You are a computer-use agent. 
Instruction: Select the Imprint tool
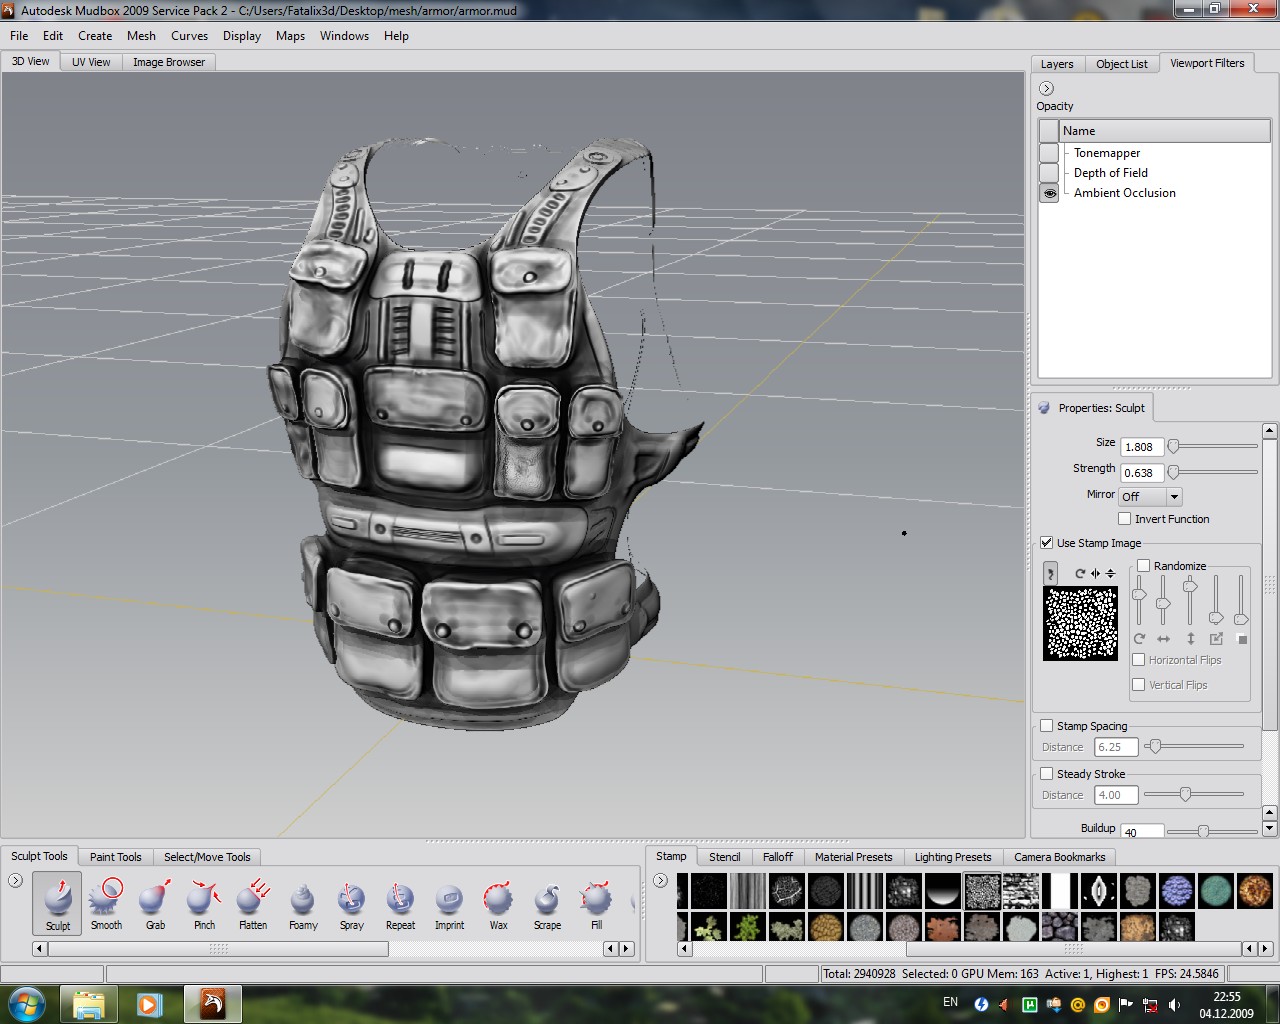click(x=449, y=901)
